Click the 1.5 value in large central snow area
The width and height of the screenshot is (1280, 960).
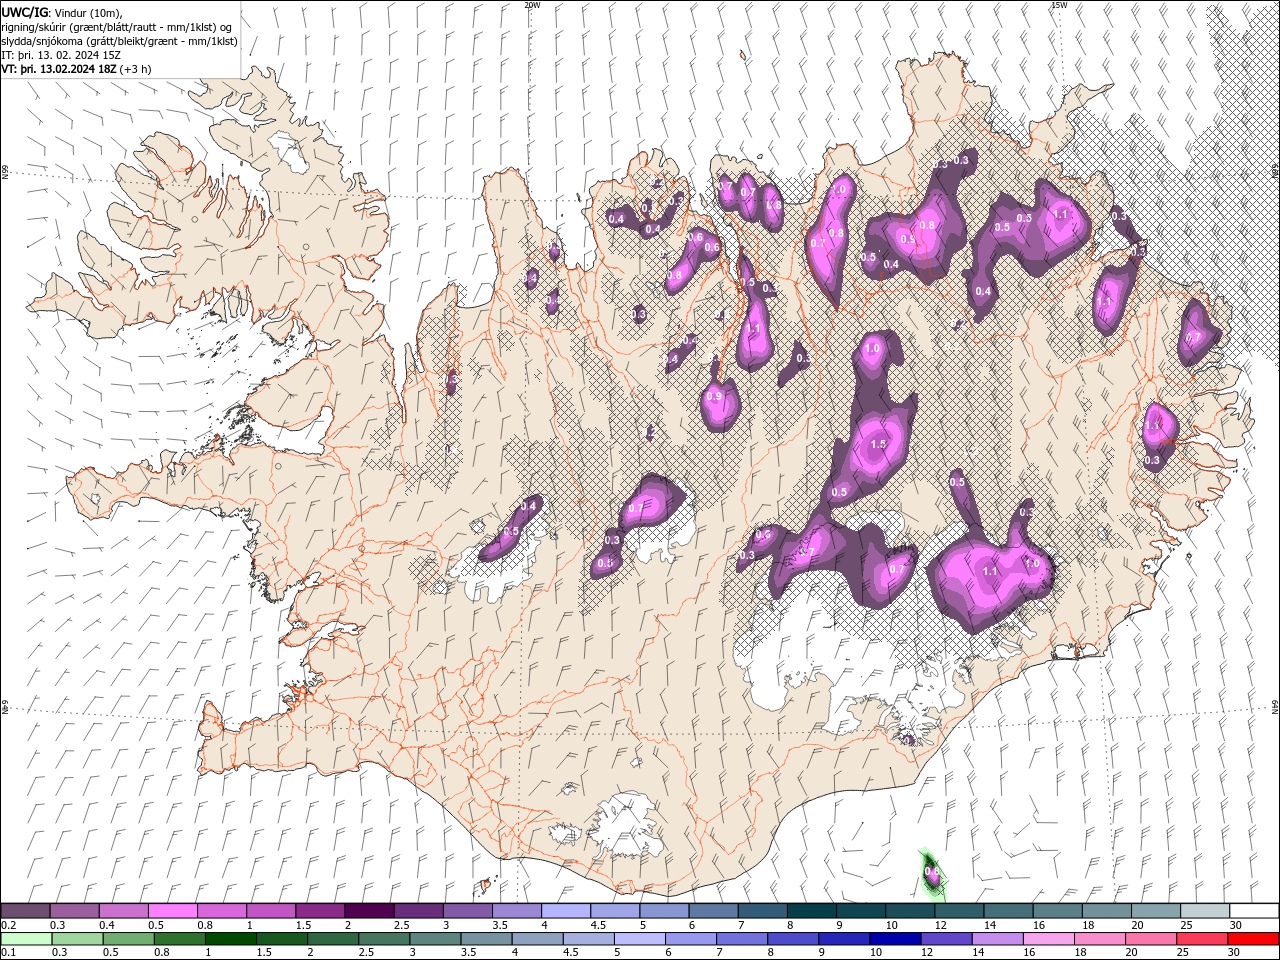click(879, 444)
